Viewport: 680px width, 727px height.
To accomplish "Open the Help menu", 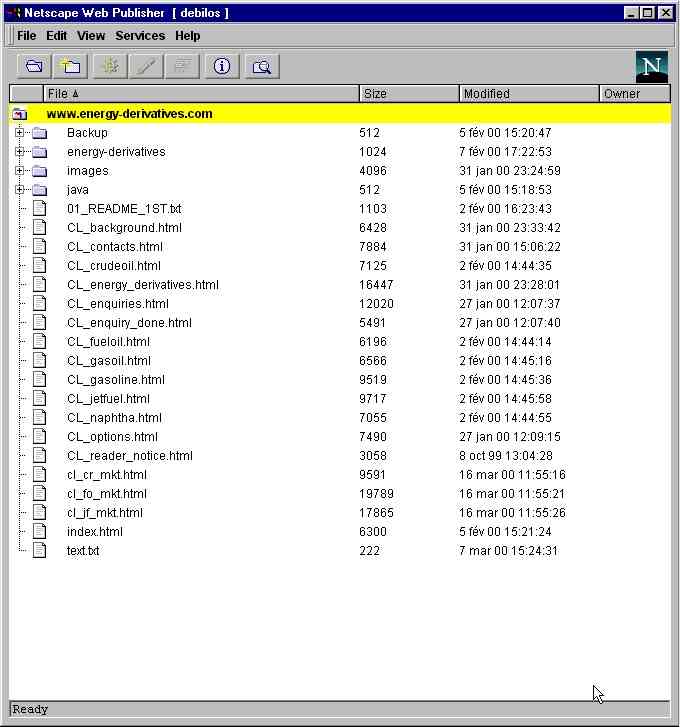I will (188, 36).
